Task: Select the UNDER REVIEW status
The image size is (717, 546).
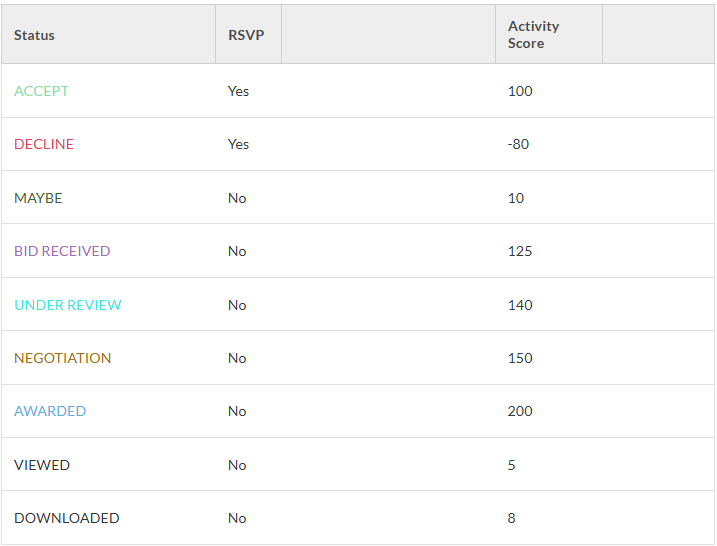Action: point(68,305)
